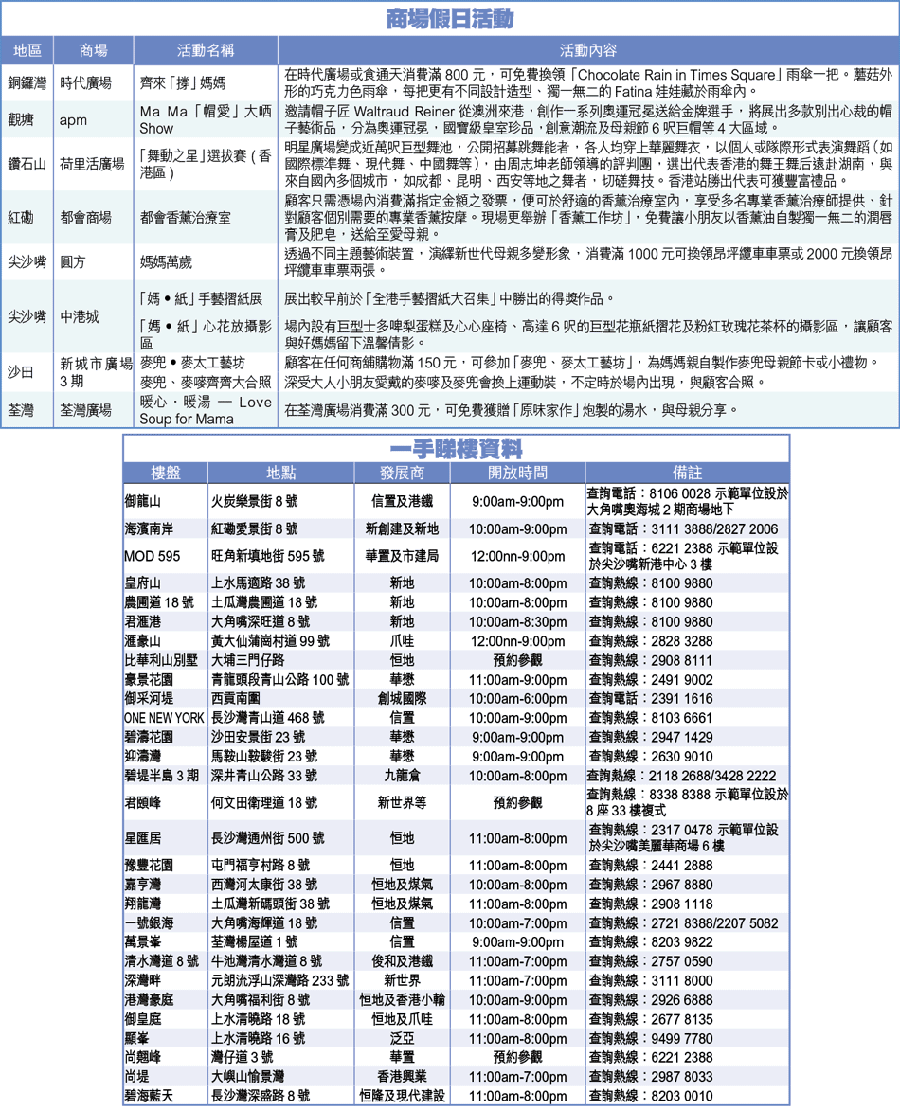Select the 尚翹峰 property name
The image size is (900, 1110).
click(142, 1058)
